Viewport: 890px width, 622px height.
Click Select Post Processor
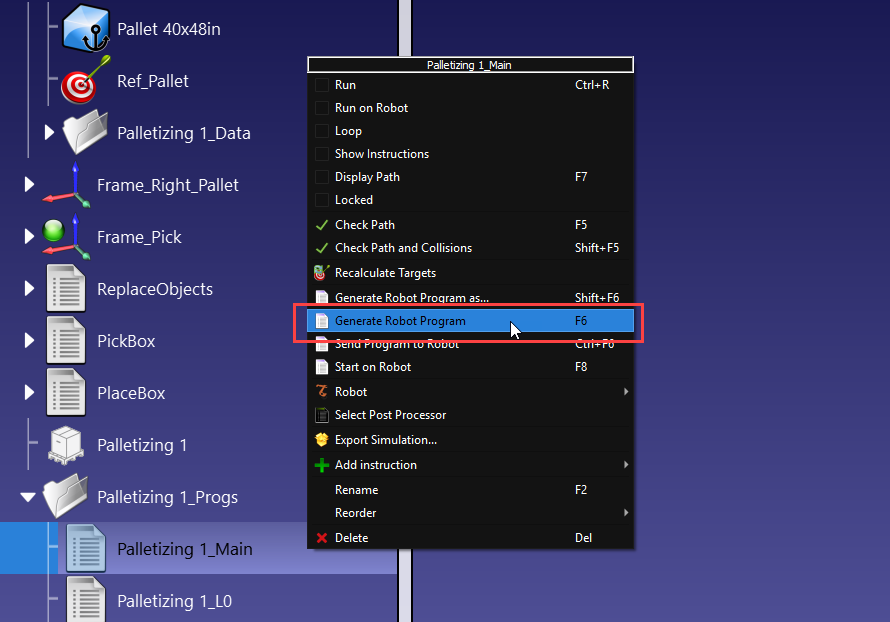tap(390, 415)
